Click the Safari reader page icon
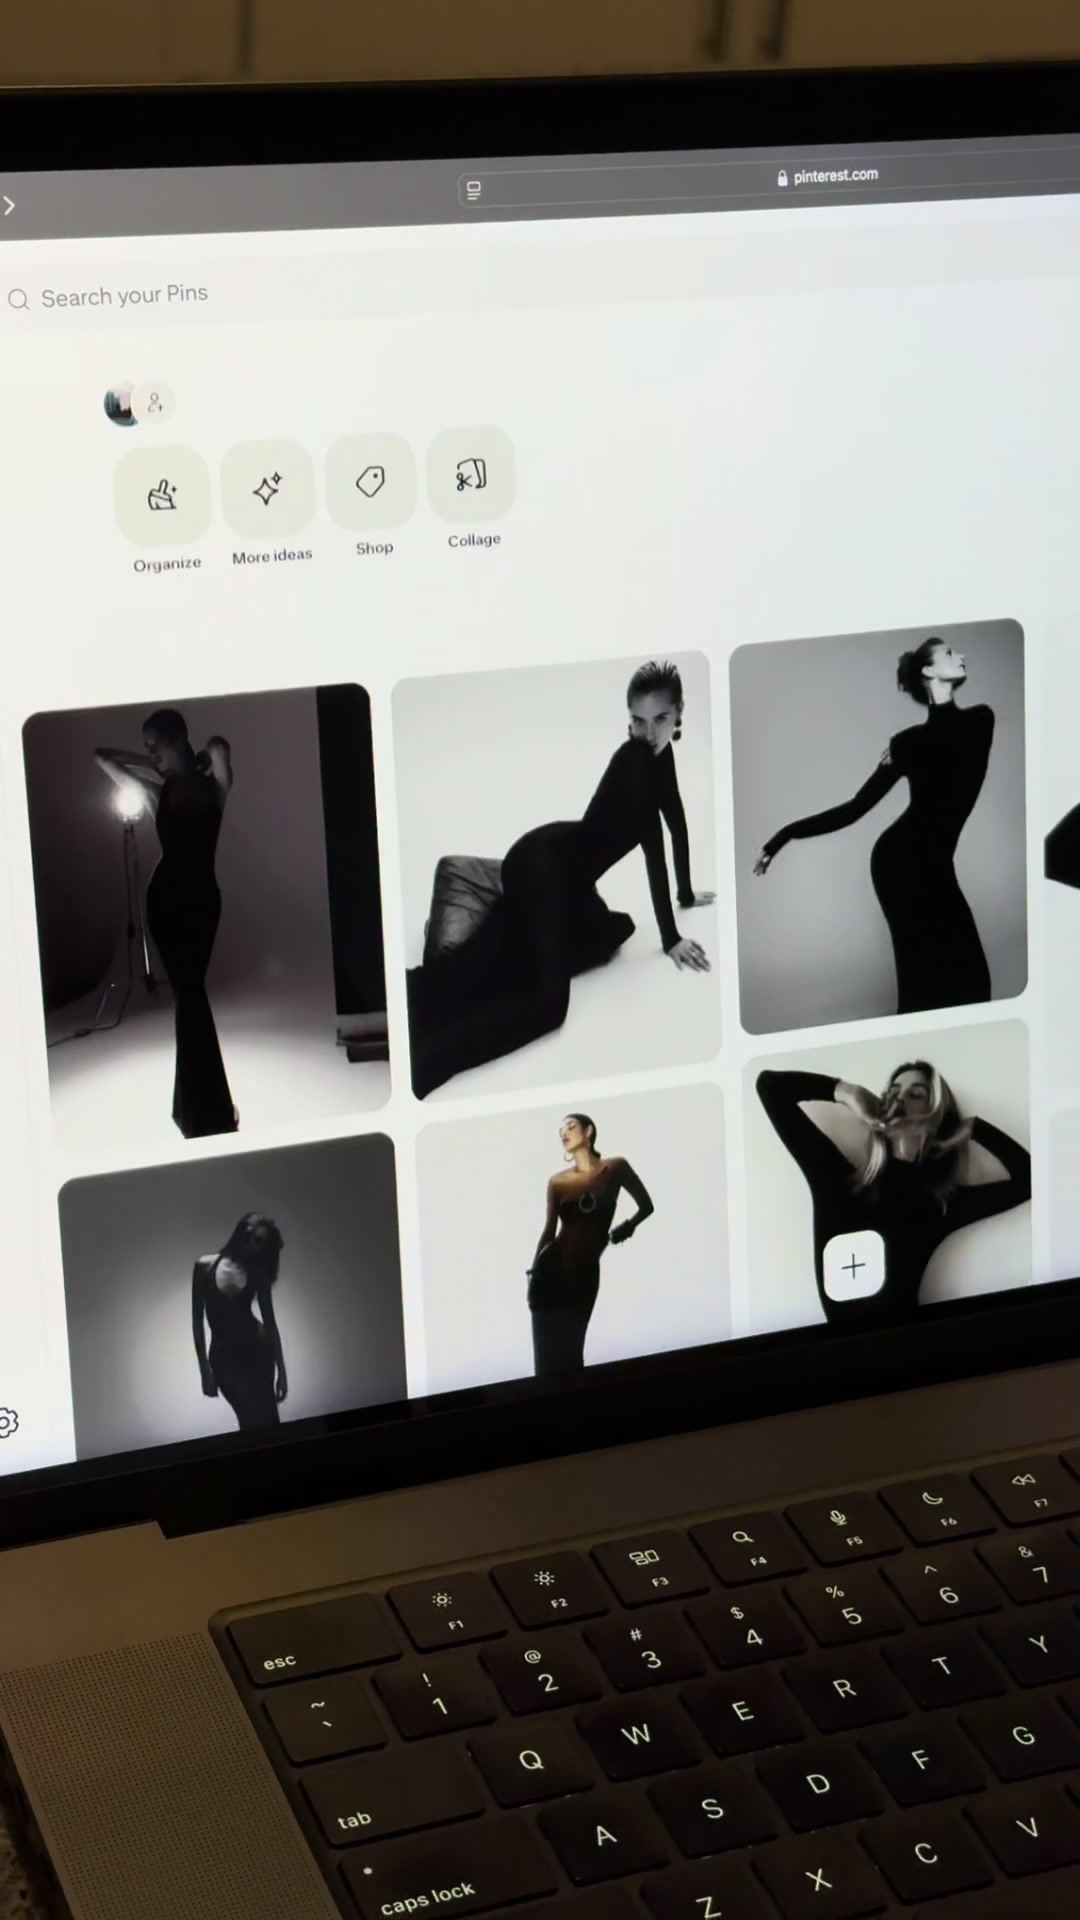The width and height of the screenshot is (1080, 1920). coord(474,190)
